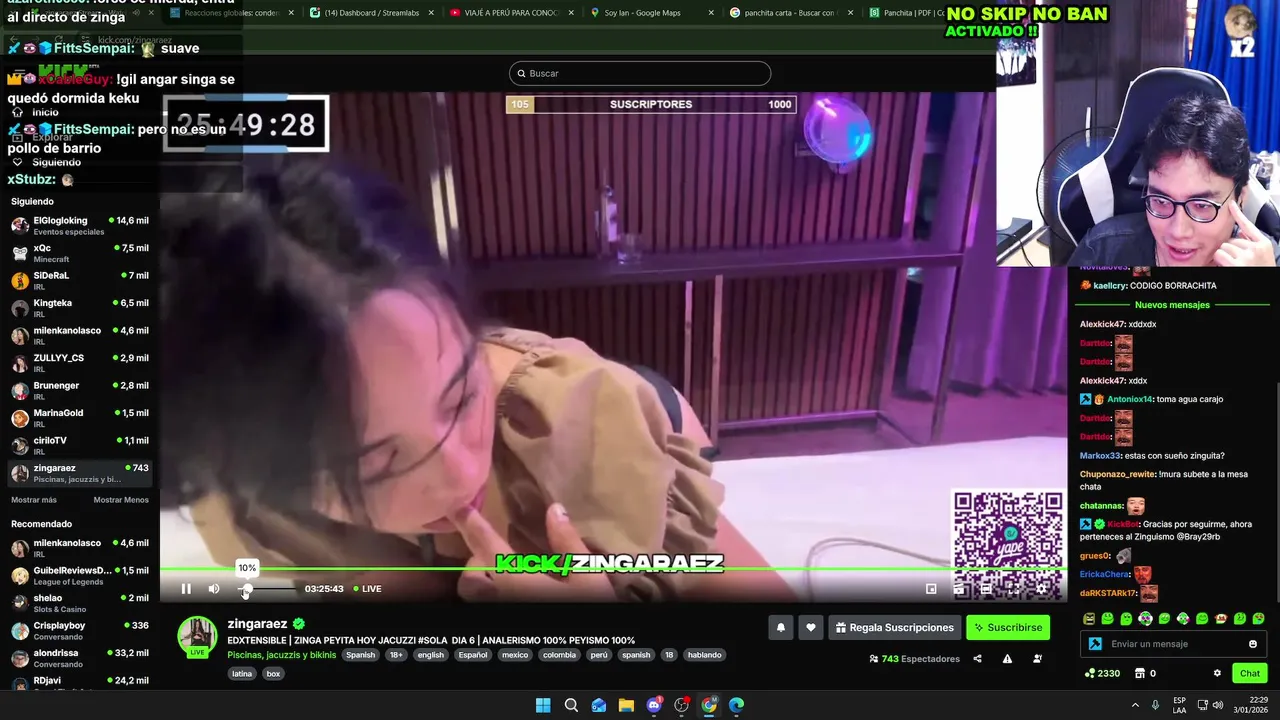This screenshot has height=720, width=1280.
Task: Open ZULLYY_CS channel in sidebar
Action: coord(80,363)
